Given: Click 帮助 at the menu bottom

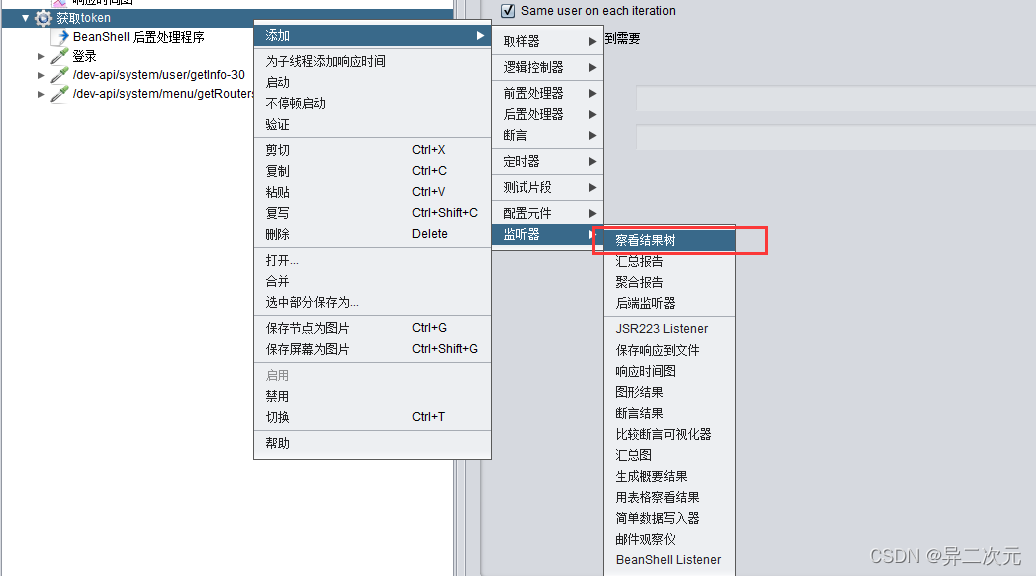Looking at the screenshot, I should pos(277,444).
